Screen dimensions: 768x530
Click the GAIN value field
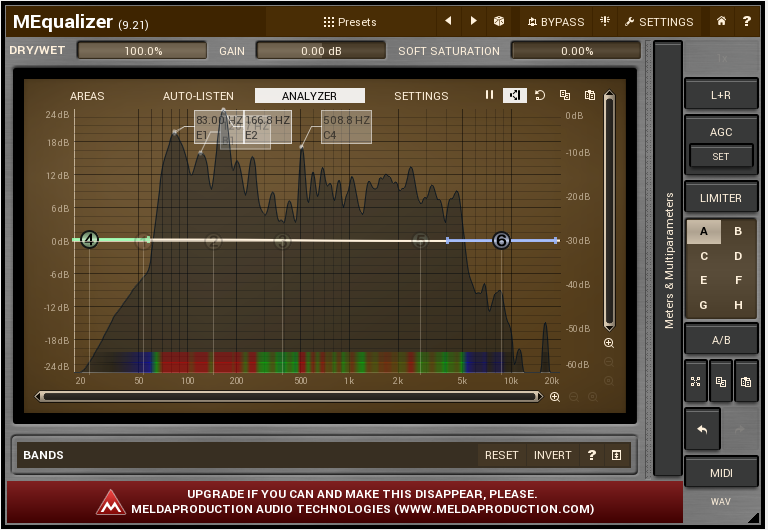click(321, 50)
